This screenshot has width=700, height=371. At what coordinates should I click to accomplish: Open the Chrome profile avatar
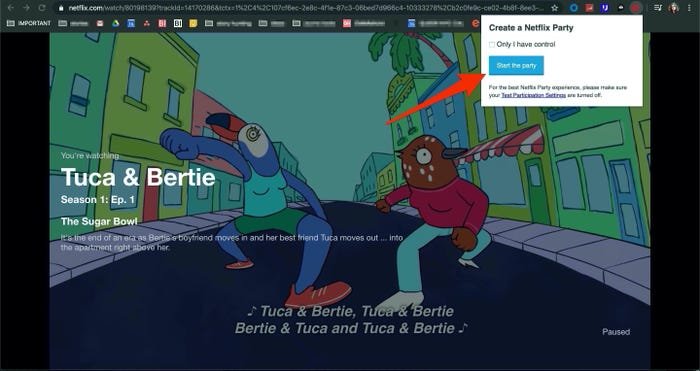click(x=674, y=8)
